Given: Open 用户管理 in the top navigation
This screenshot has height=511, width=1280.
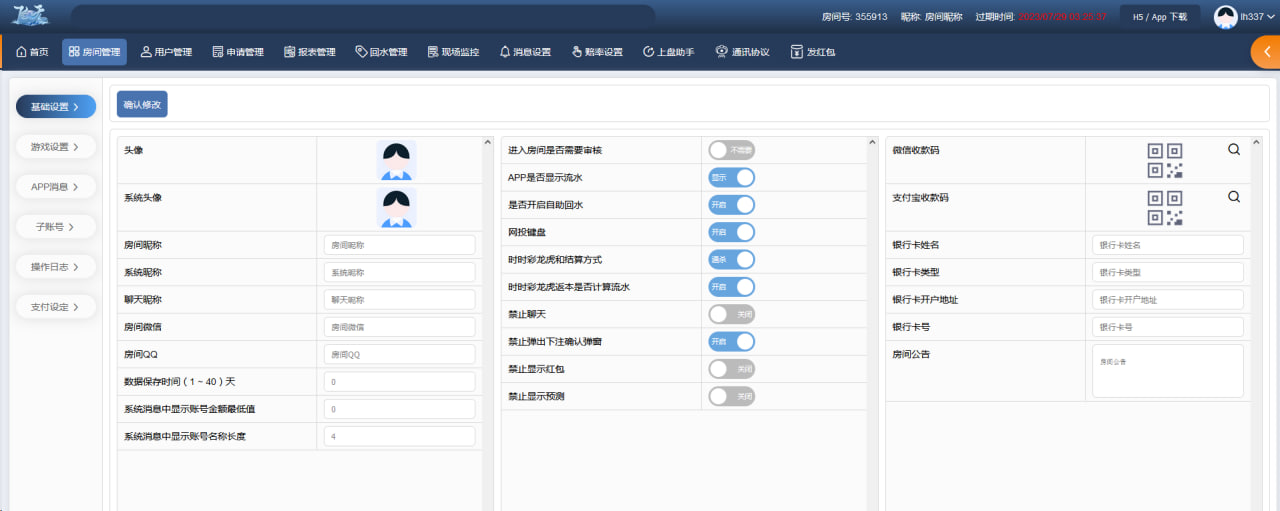Looking at the screenshot, I should 166,52.
